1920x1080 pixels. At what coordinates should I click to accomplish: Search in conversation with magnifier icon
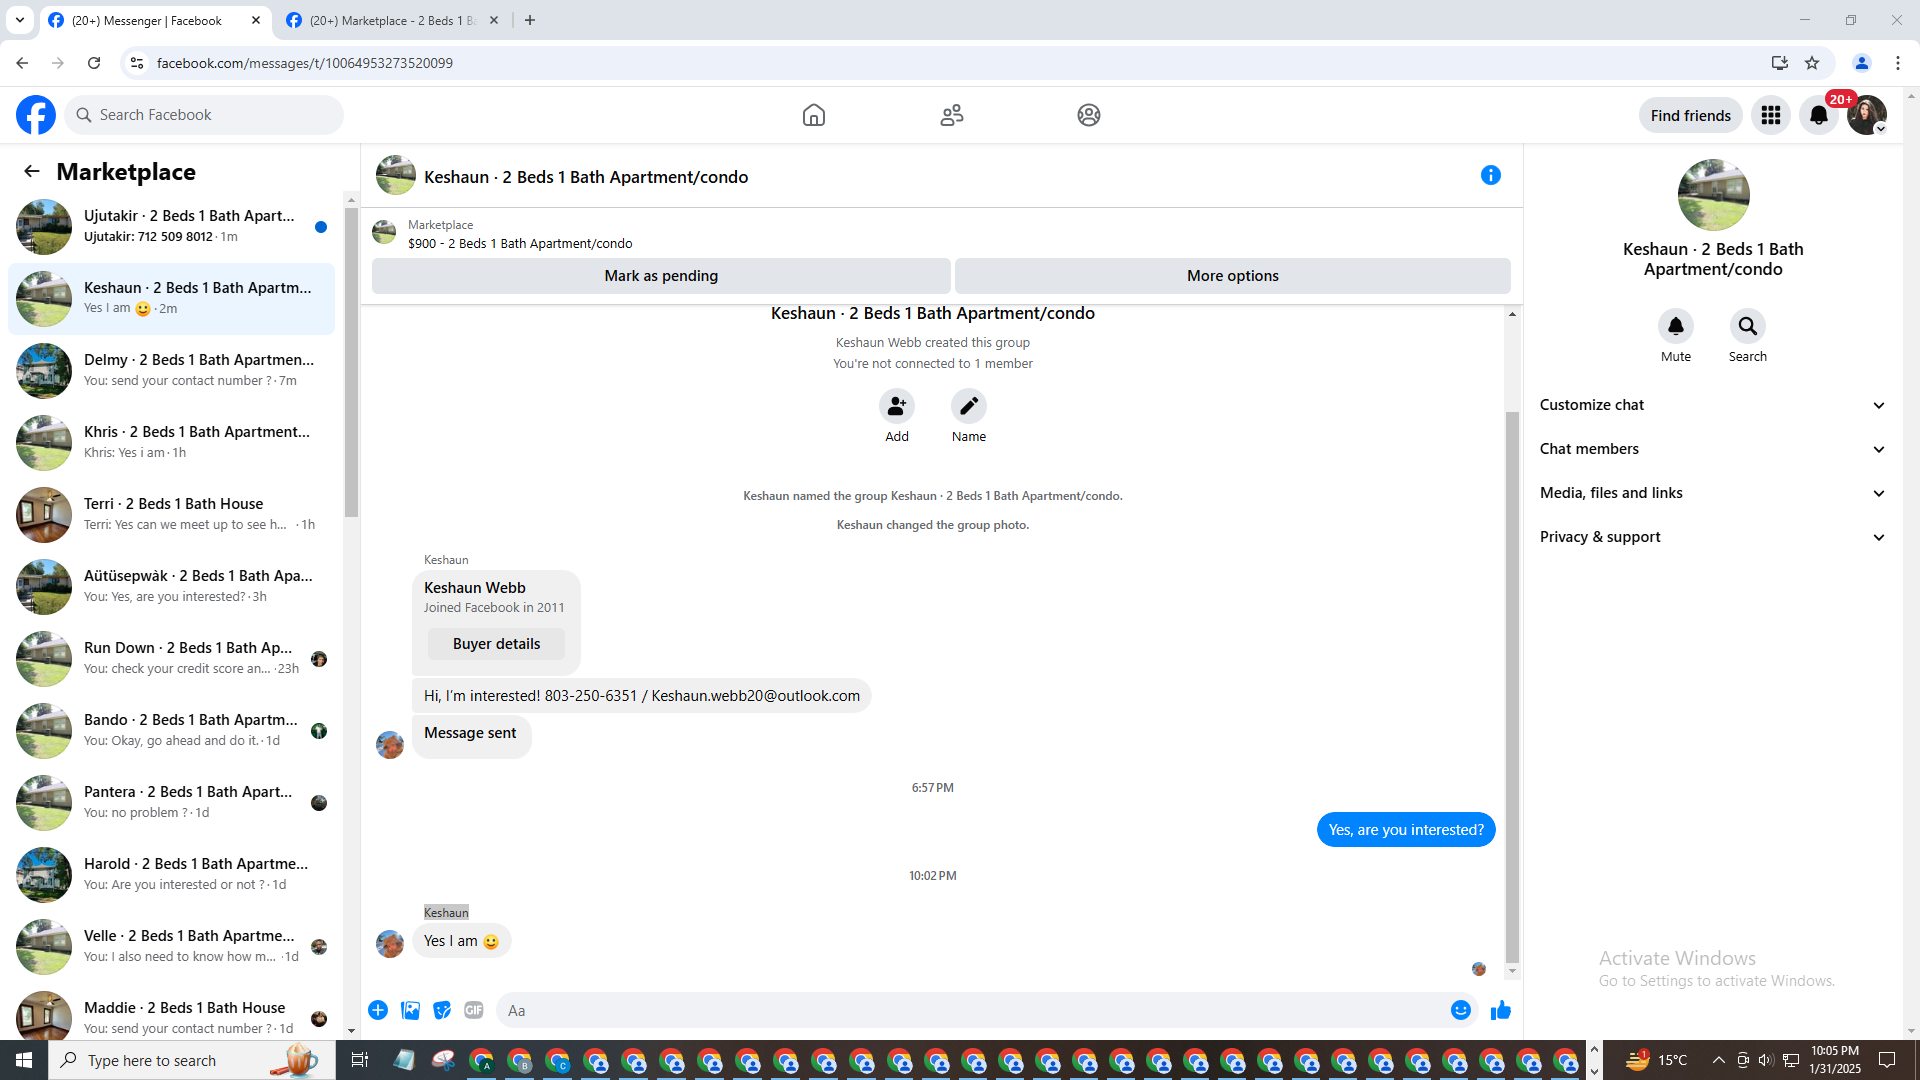pos(1747,326)
